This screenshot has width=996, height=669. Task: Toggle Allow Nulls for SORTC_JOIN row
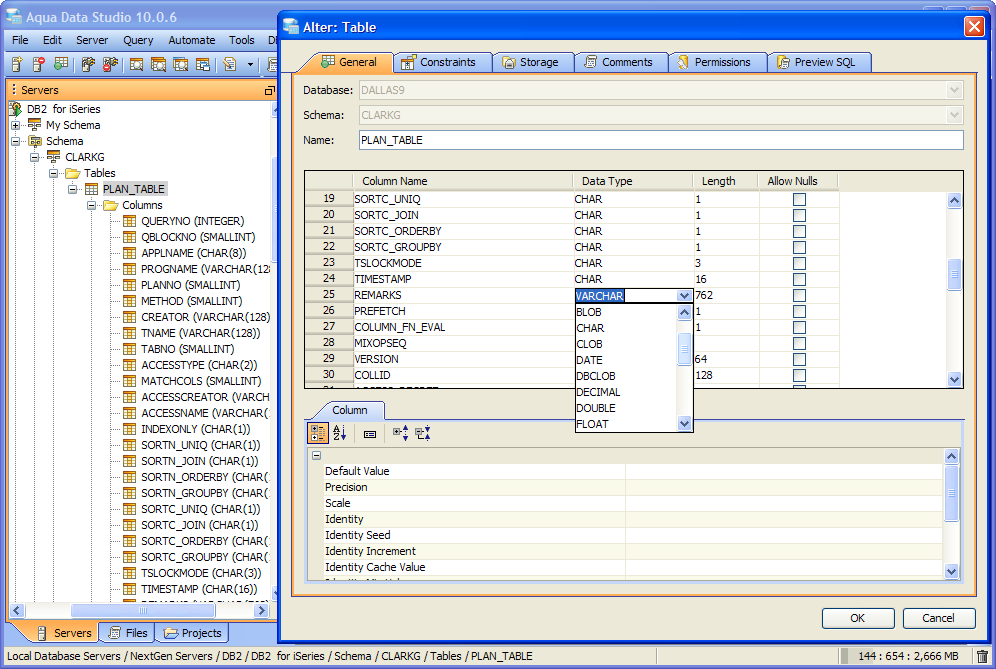coord(799,215)
